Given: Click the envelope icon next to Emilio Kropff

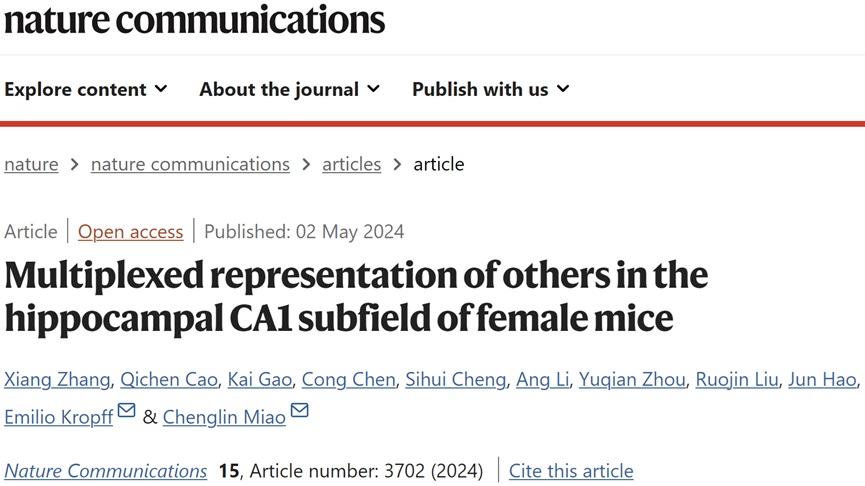Looking at the screenshot, I should [127, 412].
